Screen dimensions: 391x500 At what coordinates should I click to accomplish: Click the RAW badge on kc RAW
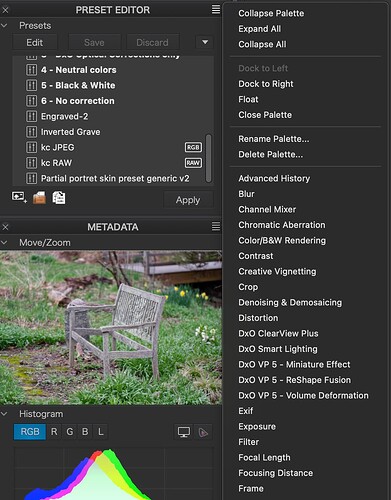pos(193,163)
